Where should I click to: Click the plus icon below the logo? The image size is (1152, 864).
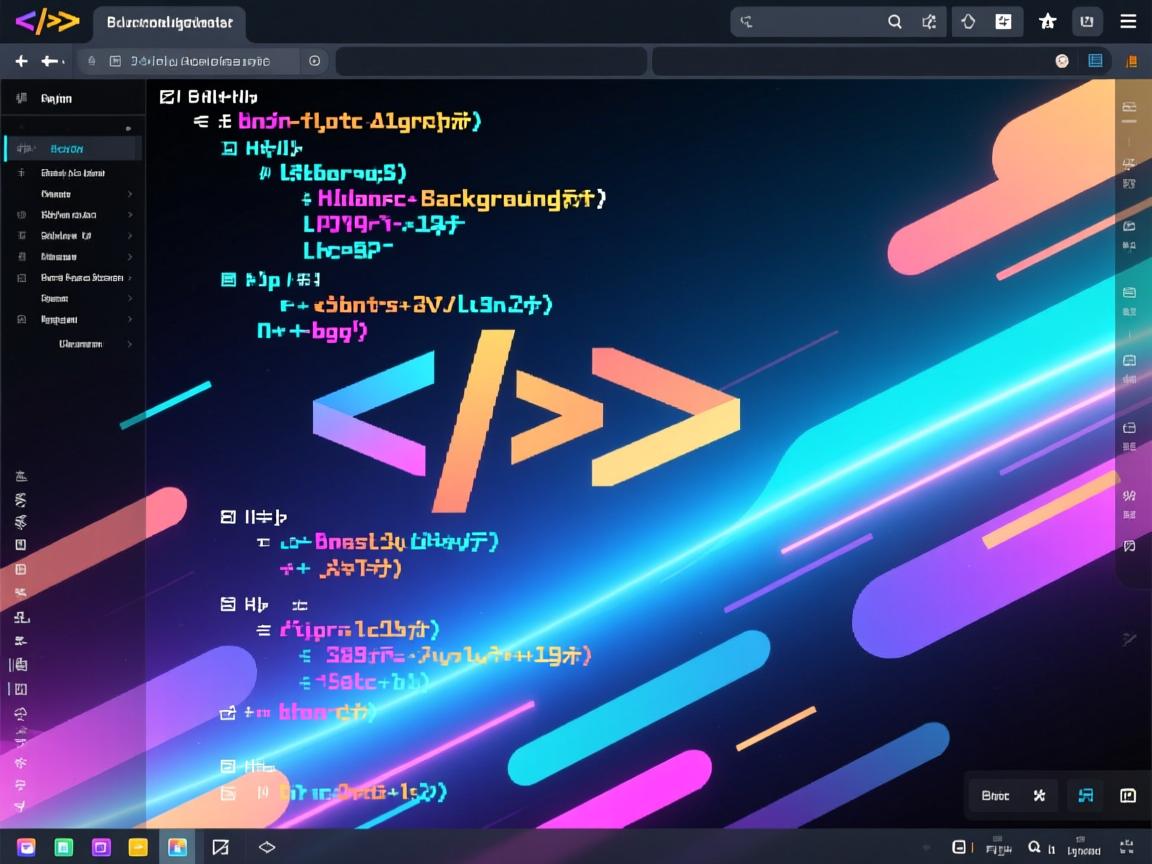click(20, 61)
